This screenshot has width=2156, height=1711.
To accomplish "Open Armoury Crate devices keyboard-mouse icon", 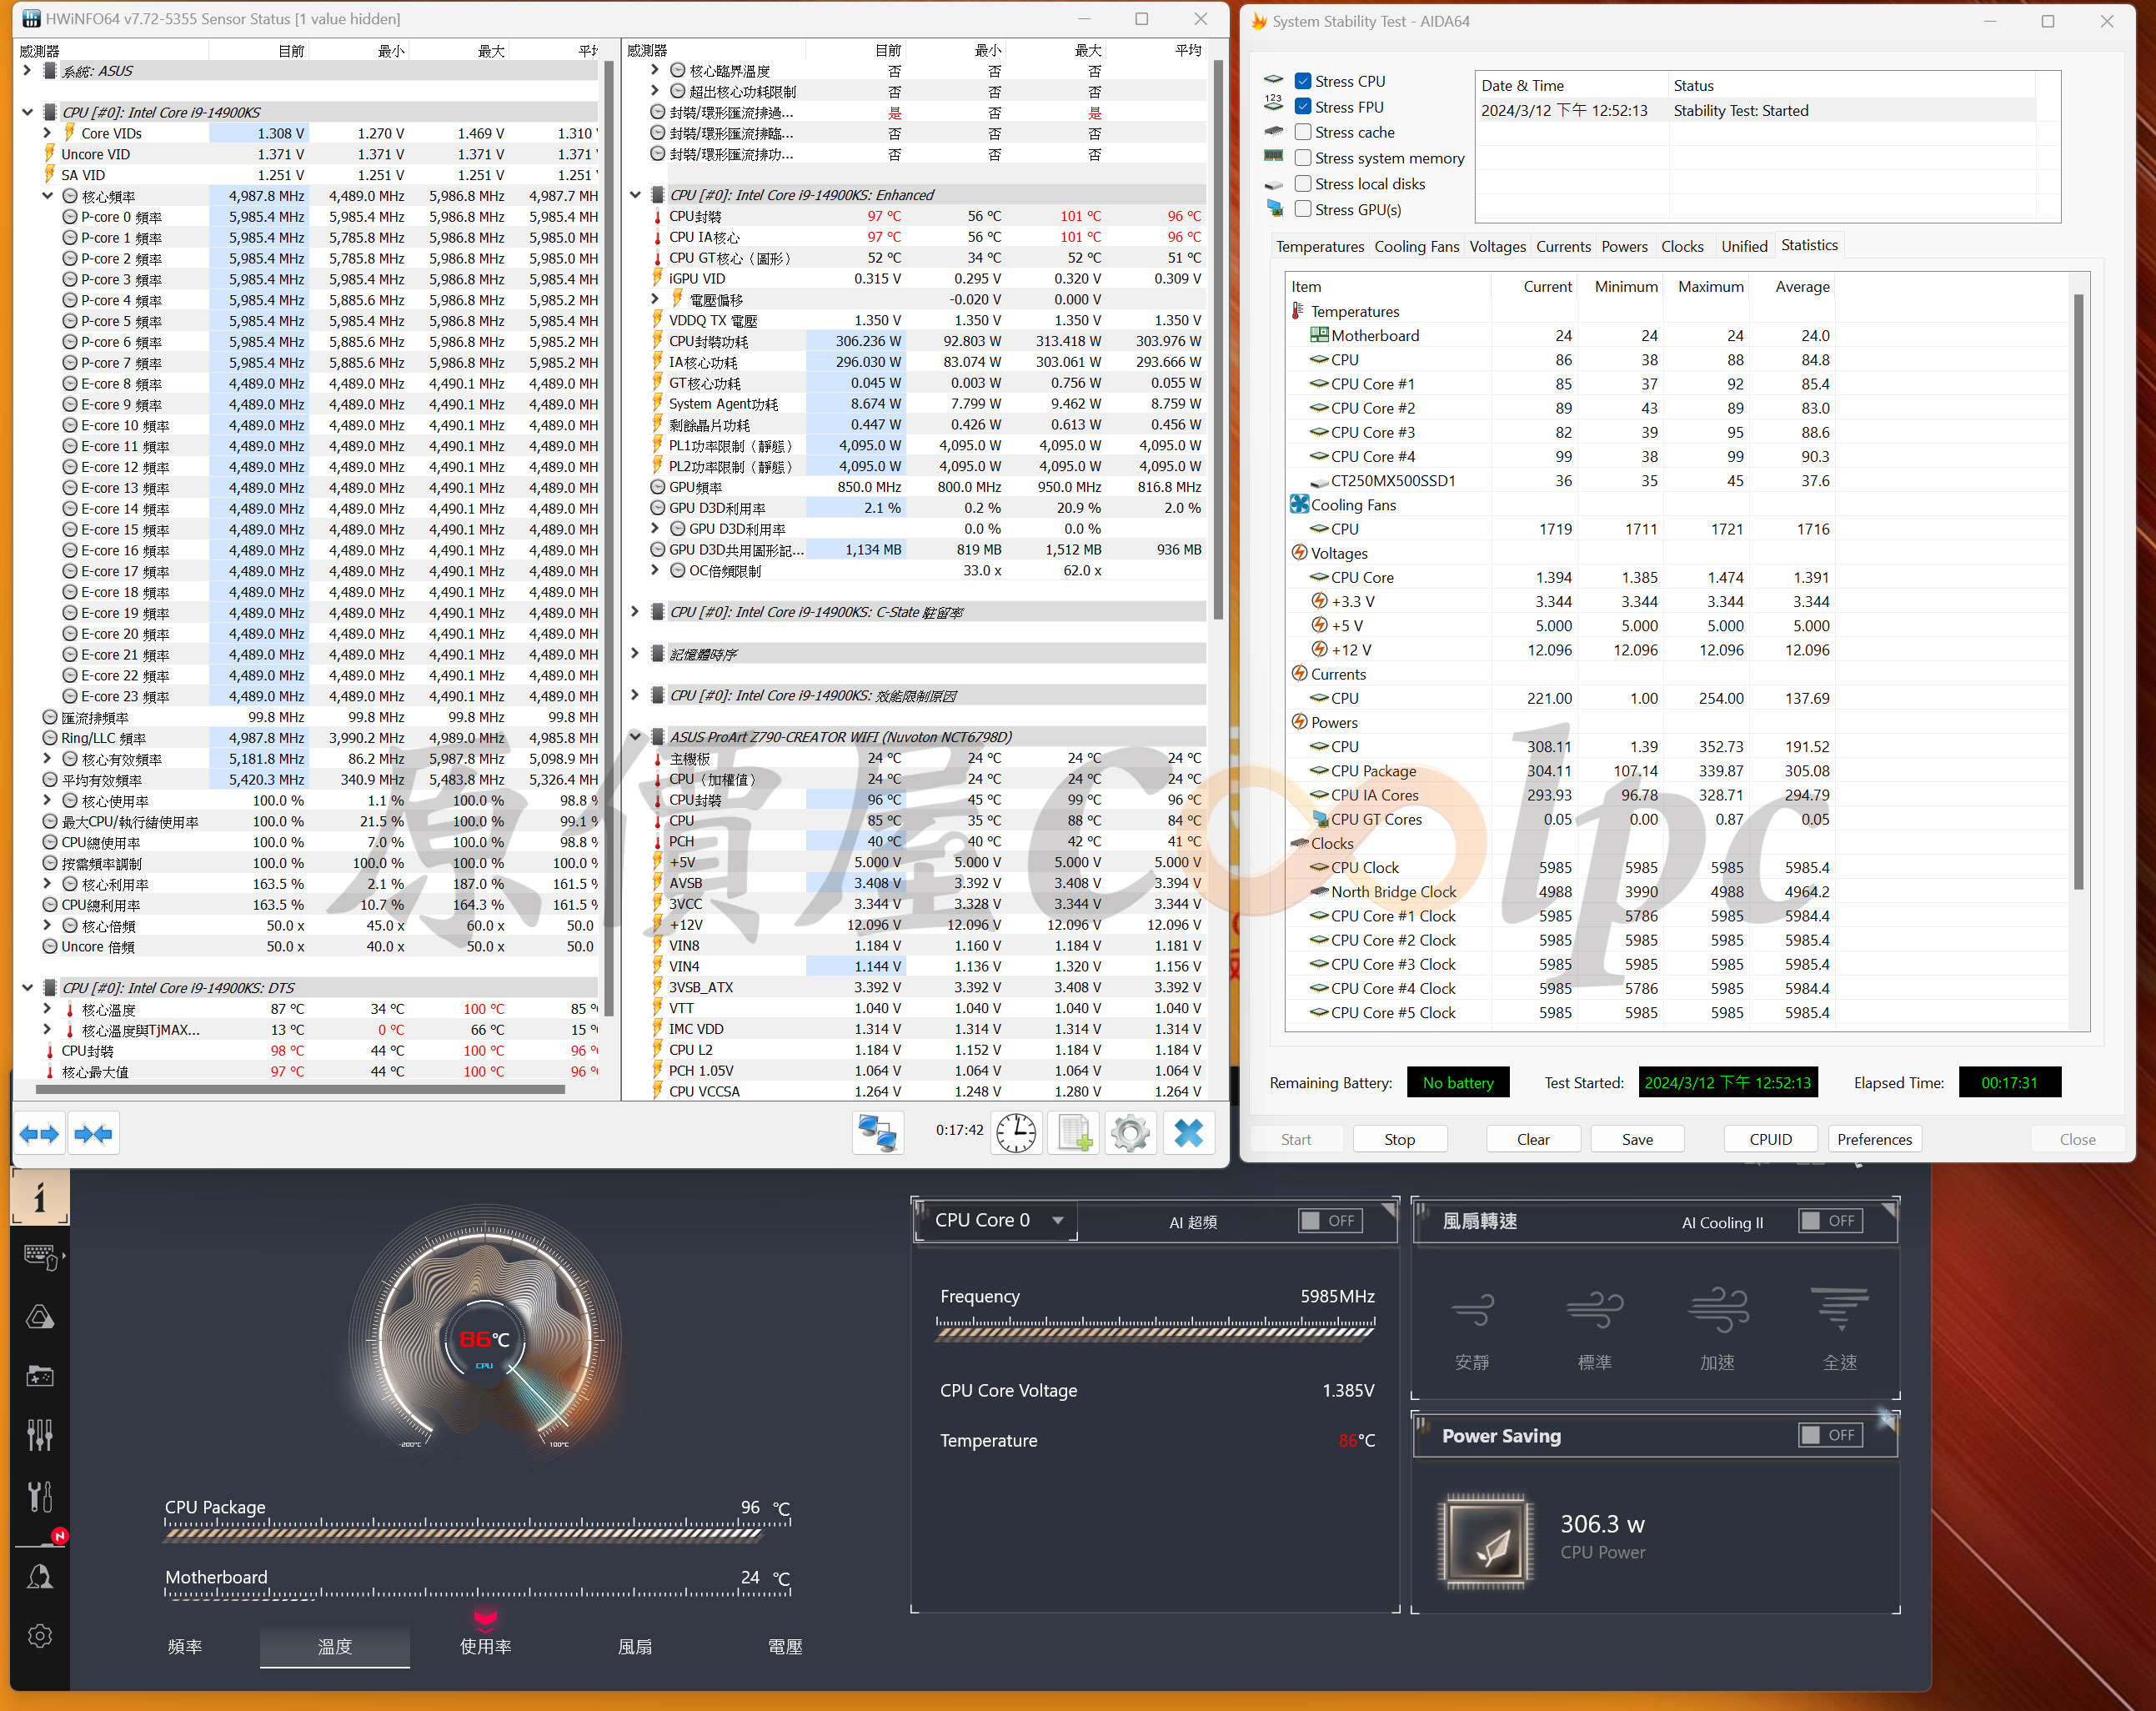I will [40, 1257].
